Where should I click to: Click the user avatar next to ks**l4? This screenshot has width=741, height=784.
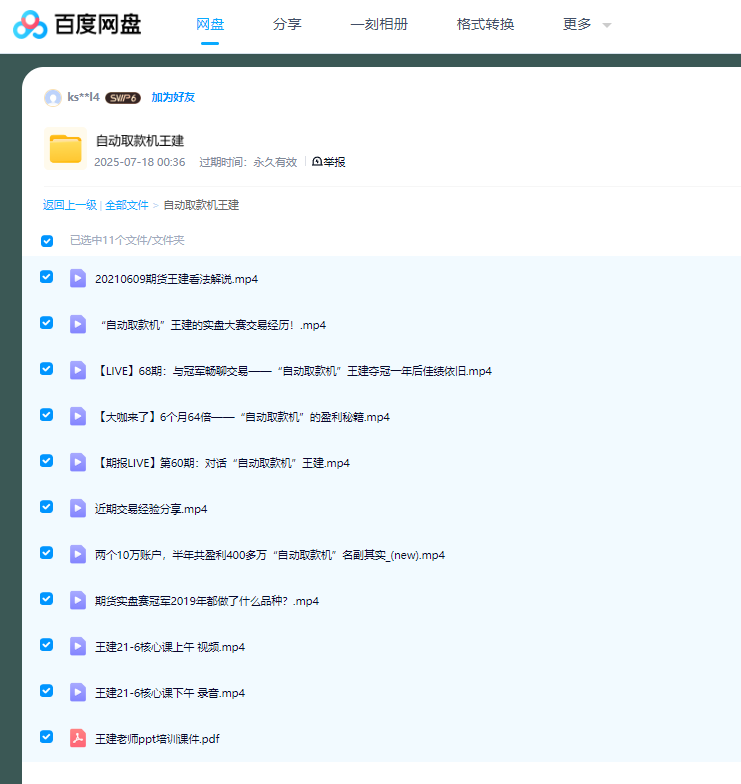tap(52, 98)
